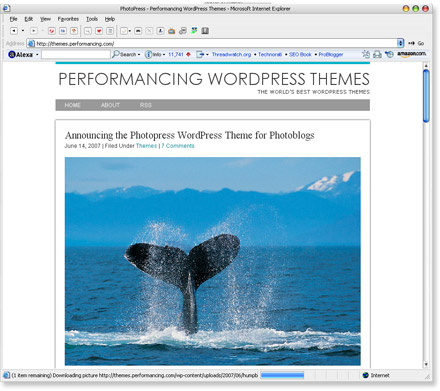Open the Alexa Info dropdown arrow
The image size is (440, 391).
click(x=164, y=55)
